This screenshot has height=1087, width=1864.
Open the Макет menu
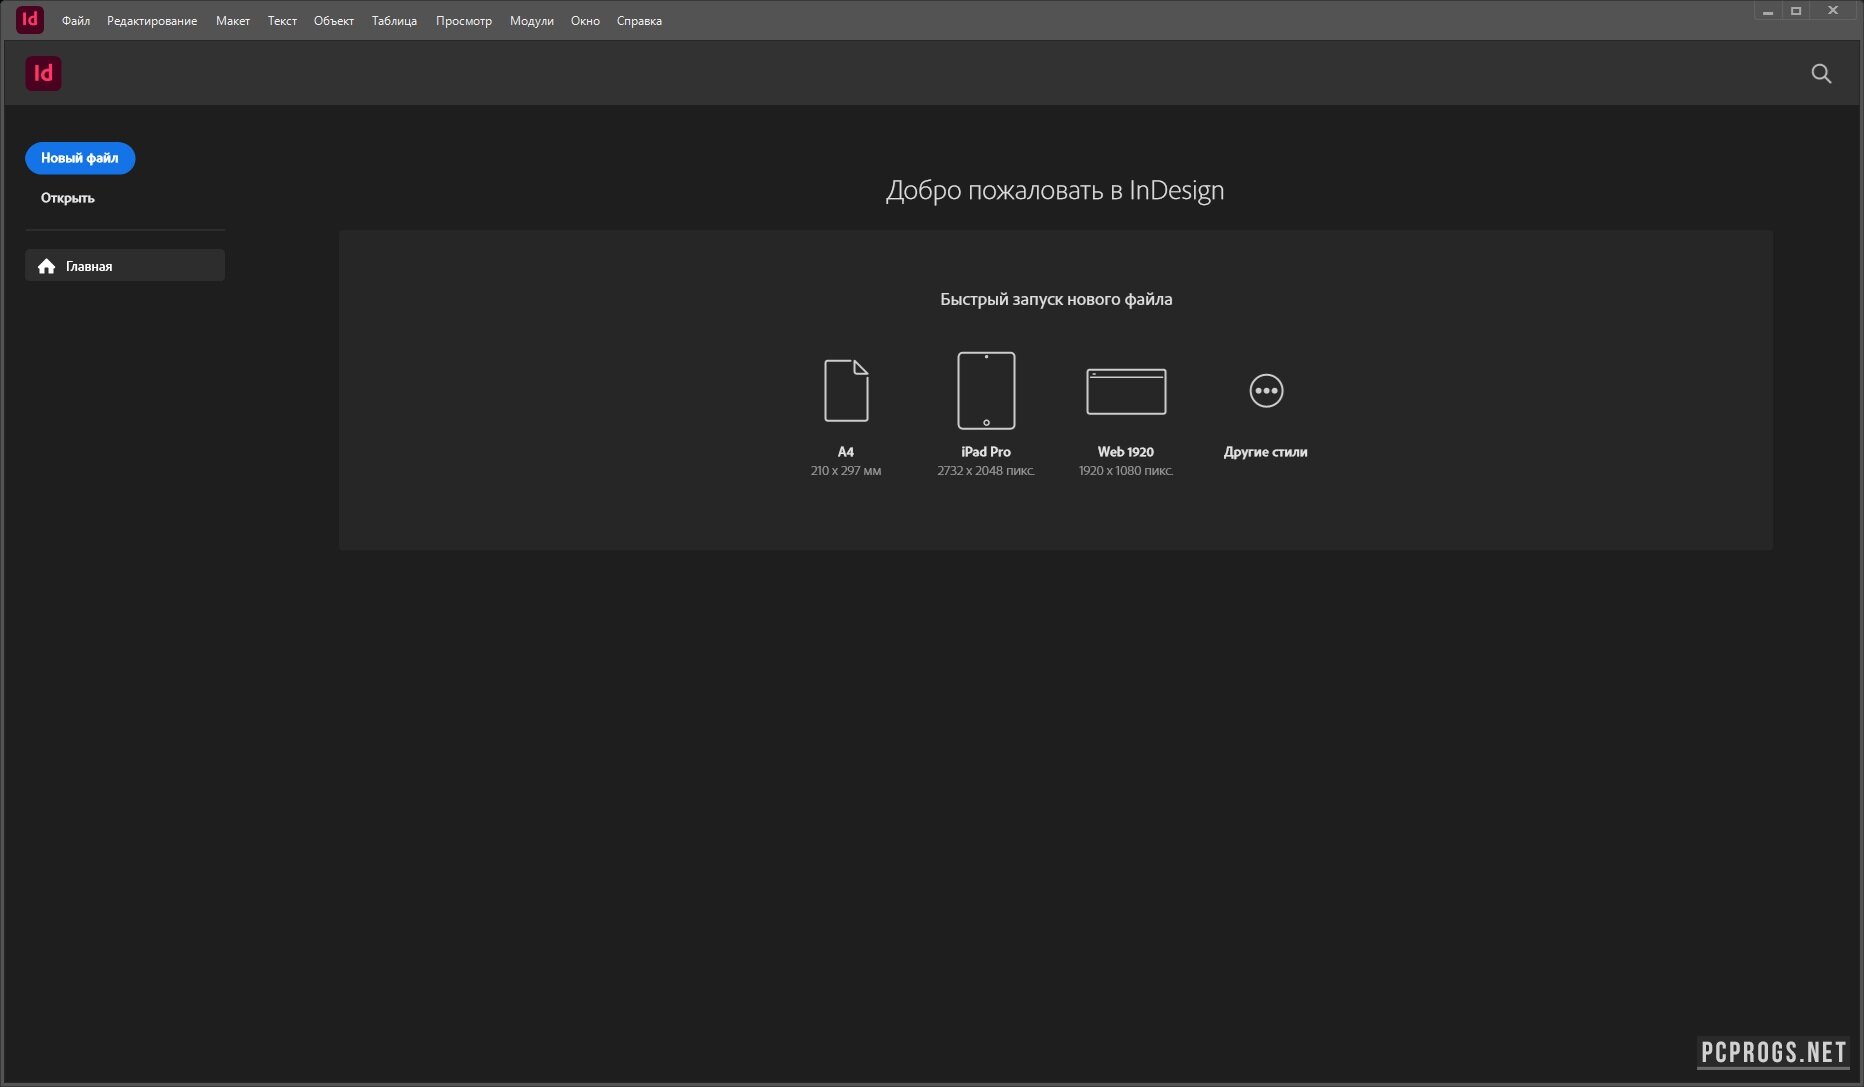coord(233,21)
